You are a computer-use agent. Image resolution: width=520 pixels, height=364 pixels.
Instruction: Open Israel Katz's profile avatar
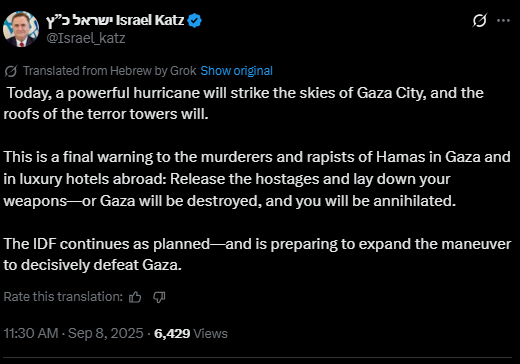click(x=21, y=29)
